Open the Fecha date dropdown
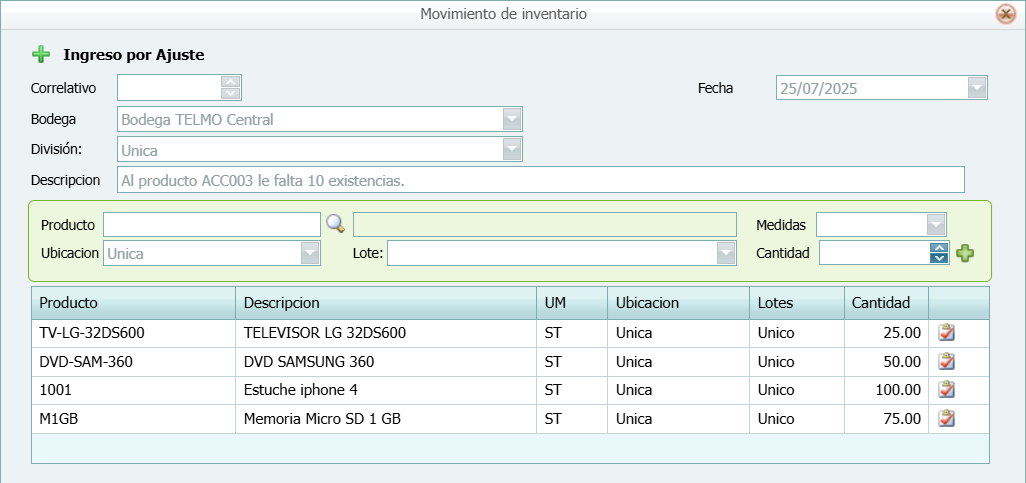1026x483 pixels. (x=977, y=88)
